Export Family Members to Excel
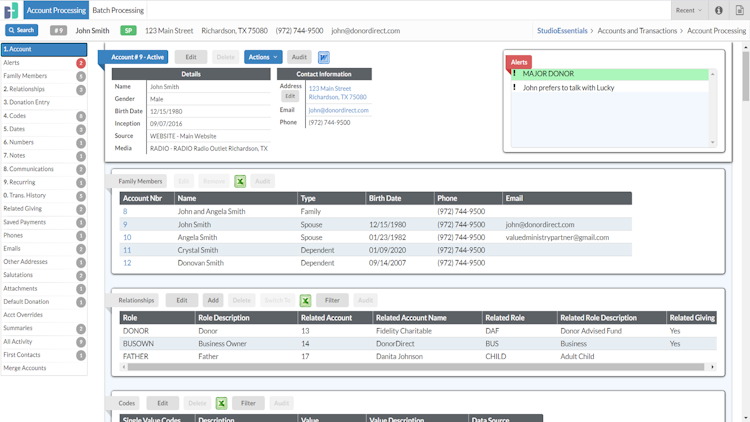 coord(240,181)
